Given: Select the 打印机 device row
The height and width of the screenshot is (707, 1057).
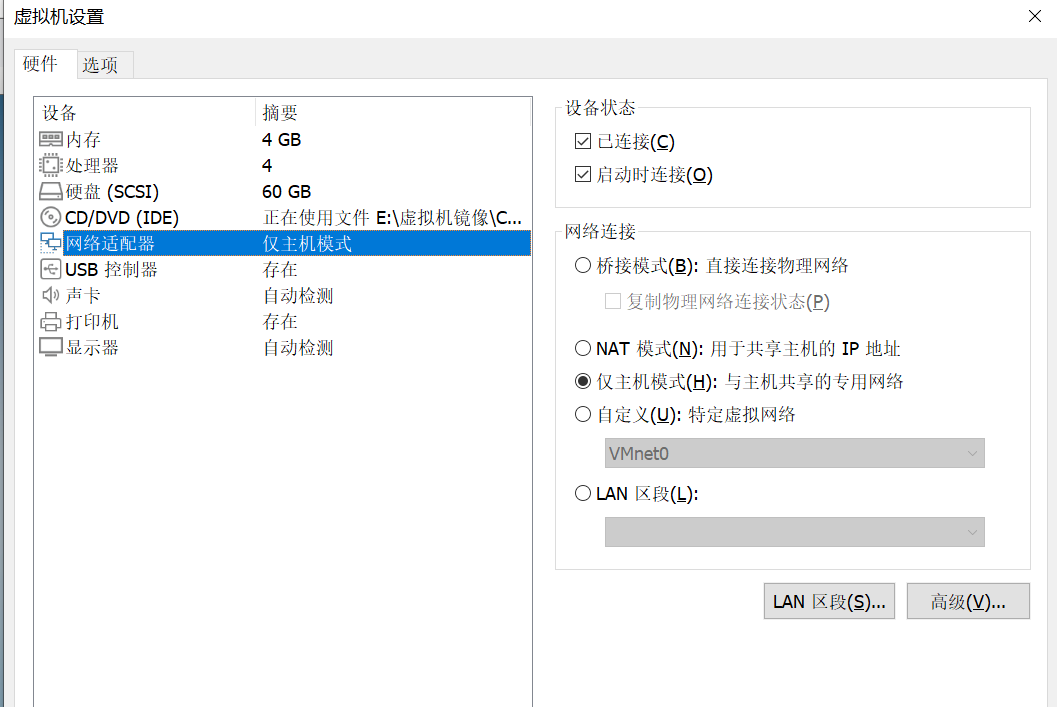Looking at the screenshot, I should click(x=283, y=321).
